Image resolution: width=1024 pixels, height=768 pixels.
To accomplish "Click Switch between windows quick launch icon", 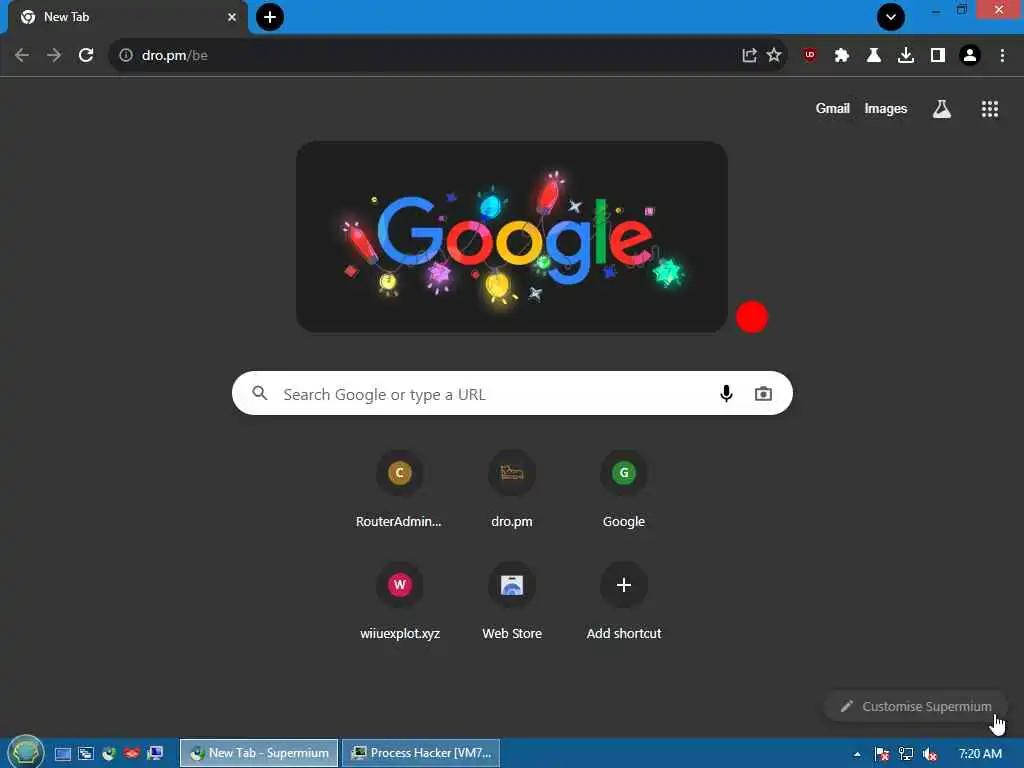I will [x=86, y=754].
